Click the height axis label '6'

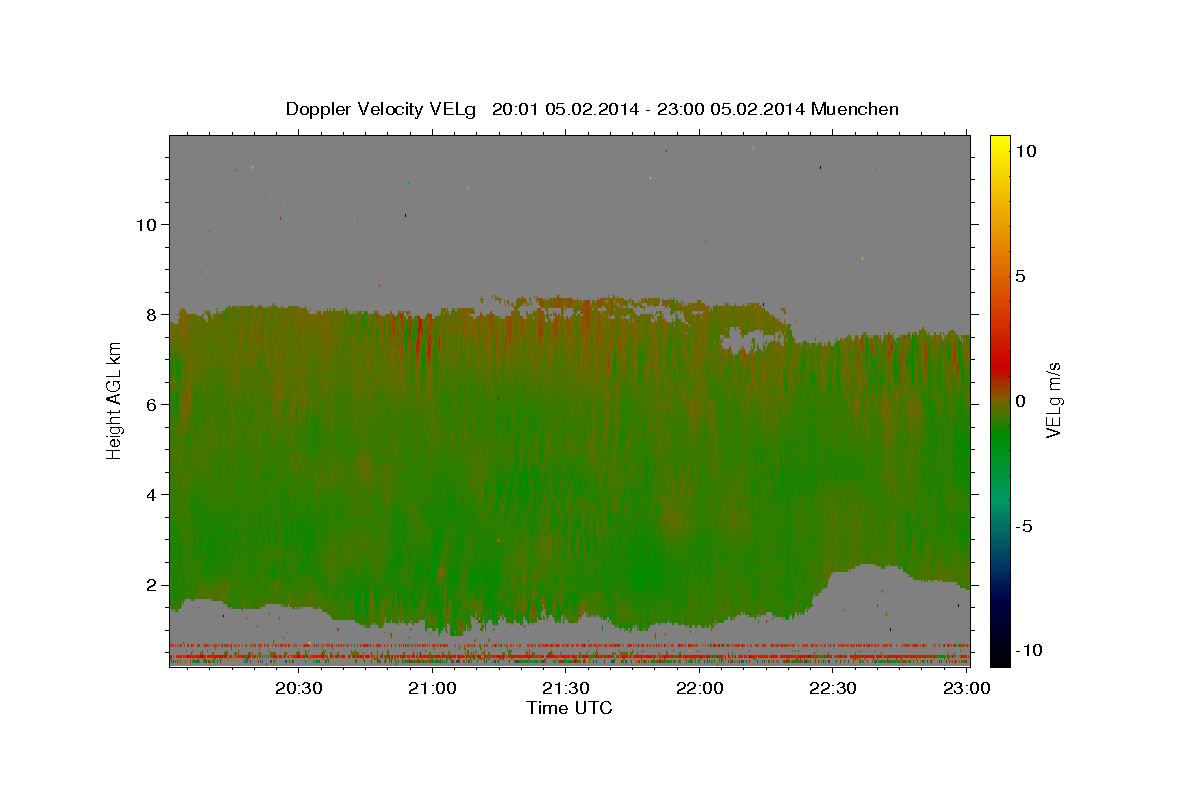point(150,404)
